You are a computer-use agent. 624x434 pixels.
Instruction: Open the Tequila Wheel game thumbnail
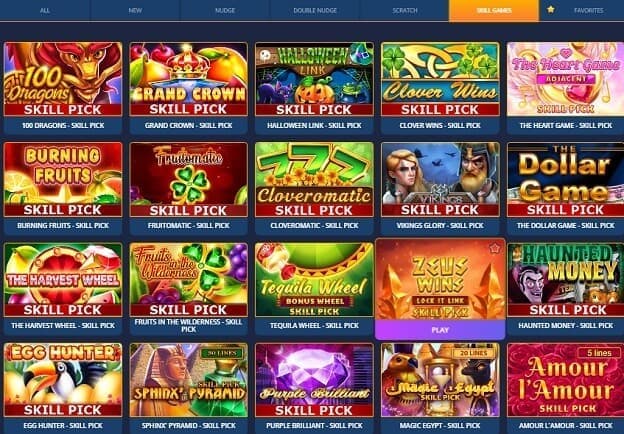pos(314,280)
